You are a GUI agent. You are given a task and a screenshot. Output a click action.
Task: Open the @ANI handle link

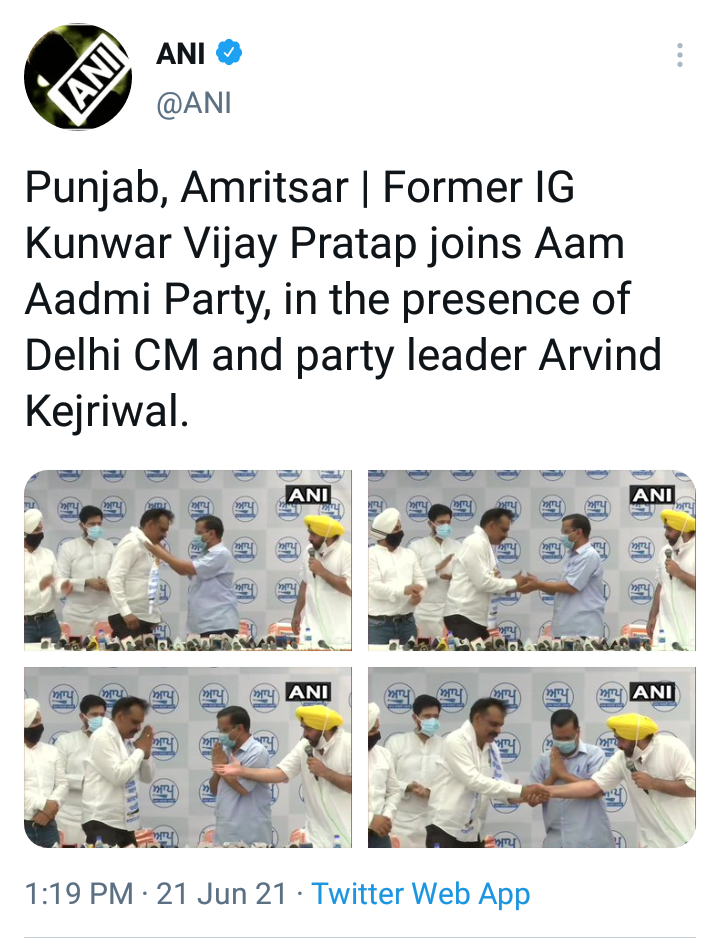click(x=194, y=103)
